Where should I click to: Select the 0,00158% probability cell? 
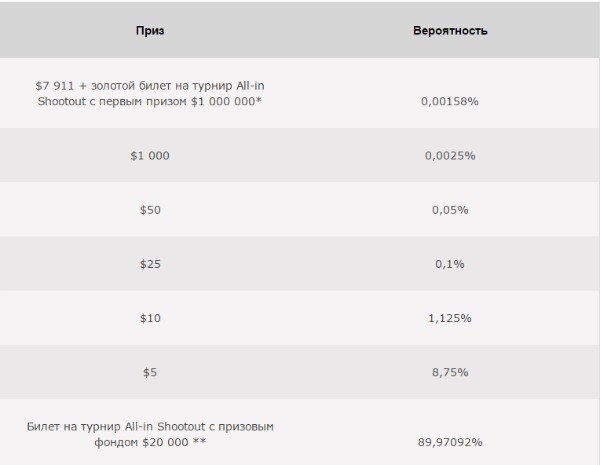pos(450,102)
